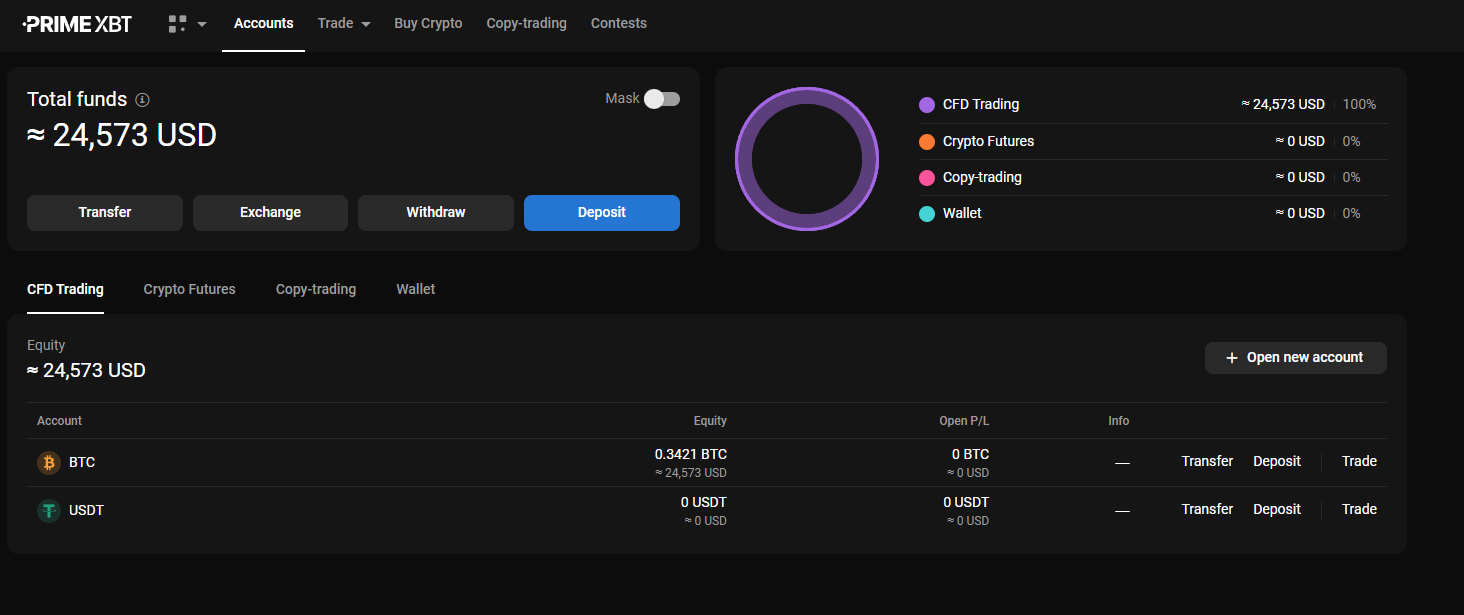Click the PrimeXBT logo

click(x=76, y=23)
